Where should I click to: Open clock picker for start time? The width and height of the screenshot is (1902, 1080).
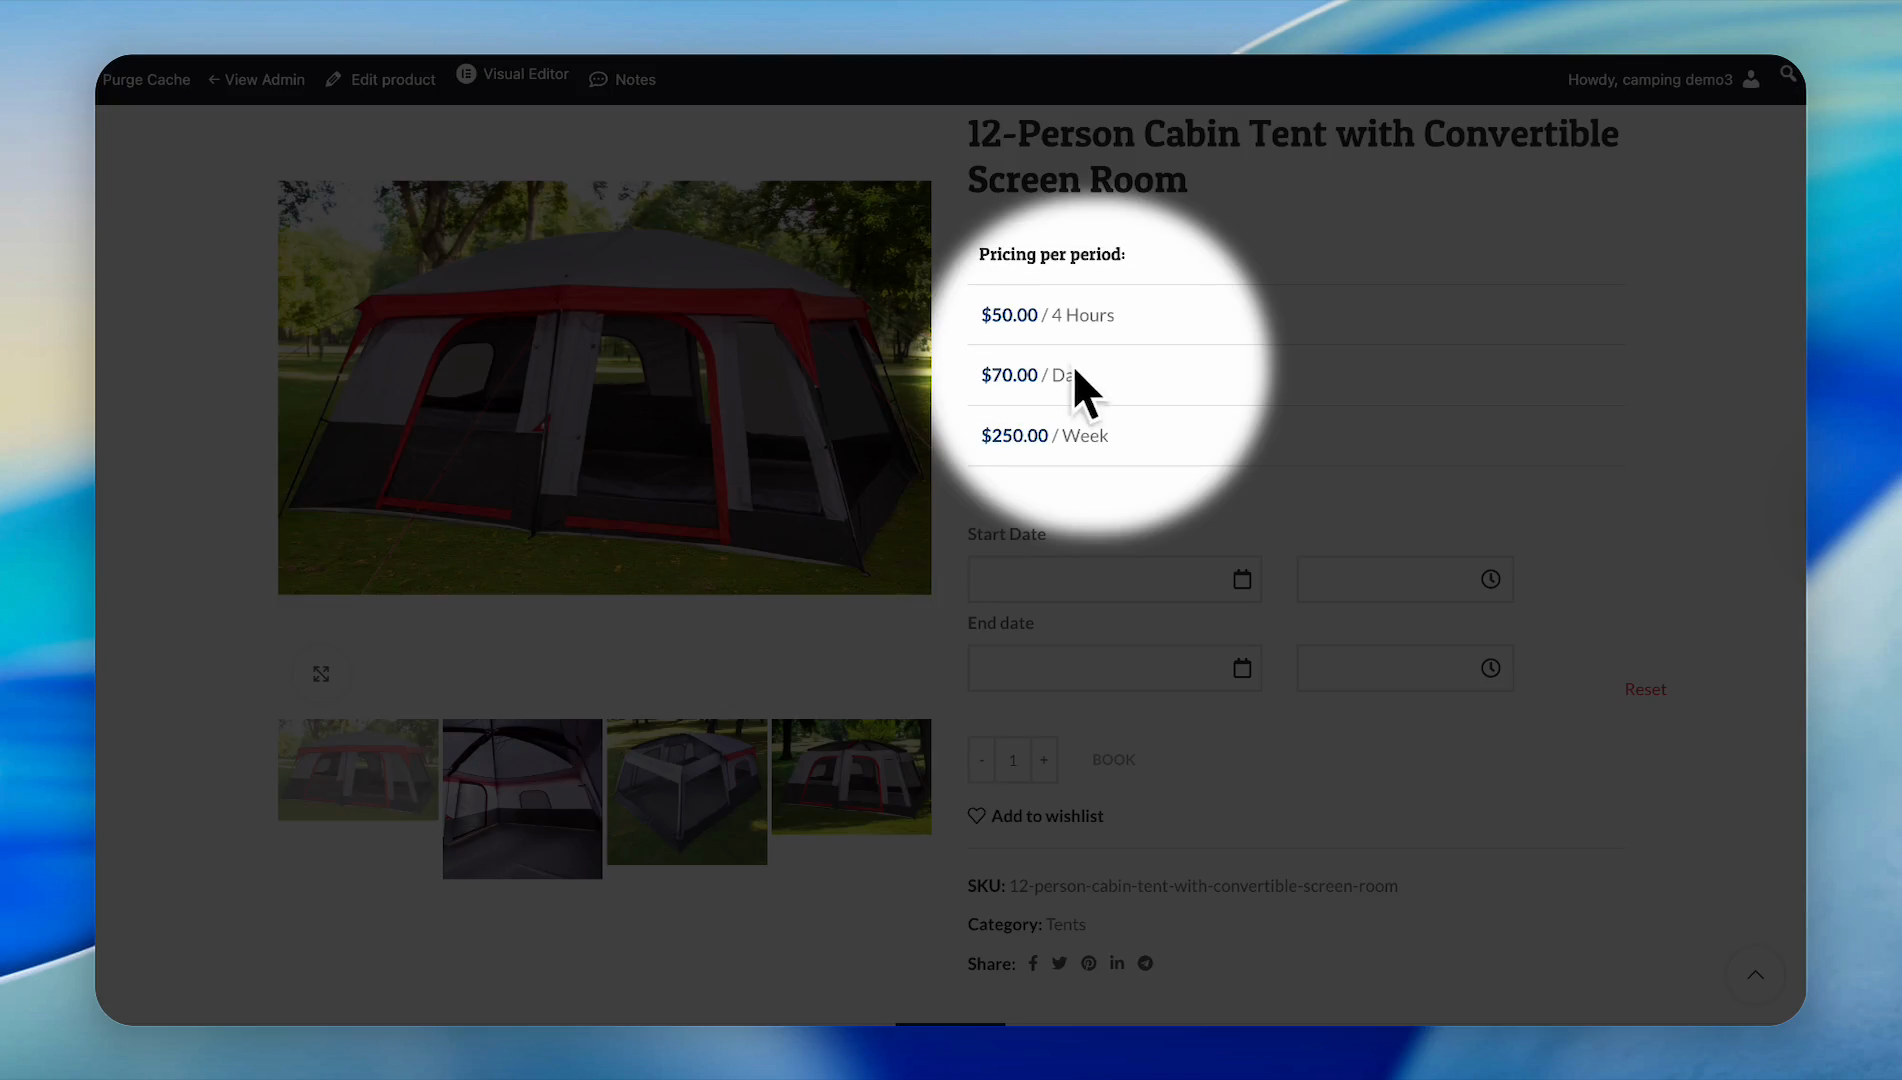coord(1490,580)
